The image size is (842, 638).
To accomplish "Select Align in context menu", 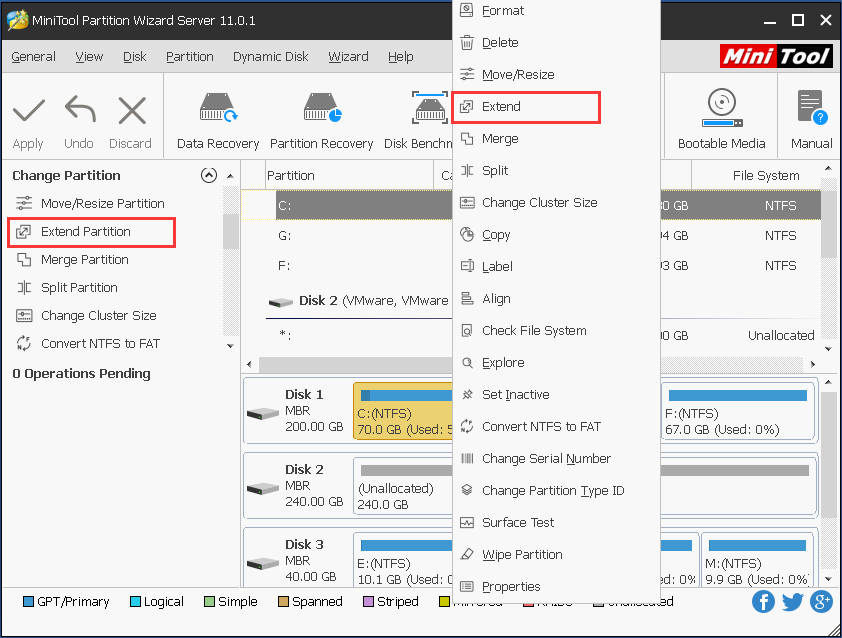I will (x=556, y=299).
